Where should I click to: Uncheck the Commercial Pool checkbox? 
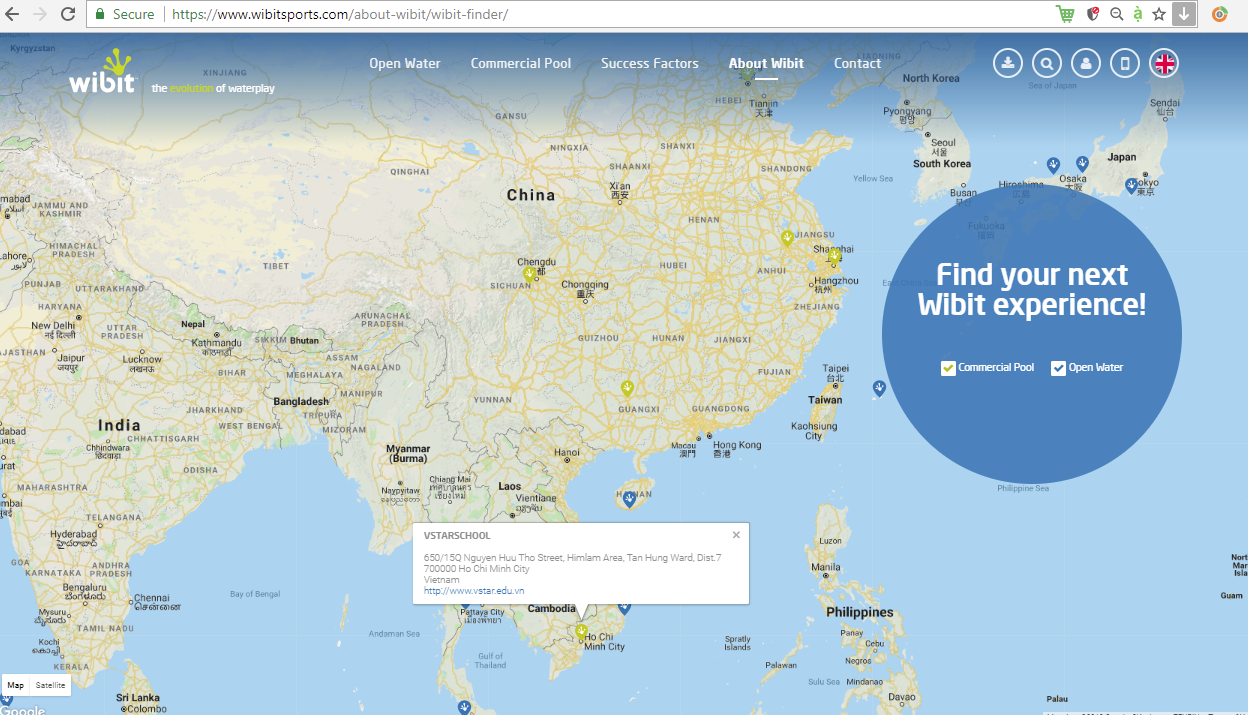[948, 368]
